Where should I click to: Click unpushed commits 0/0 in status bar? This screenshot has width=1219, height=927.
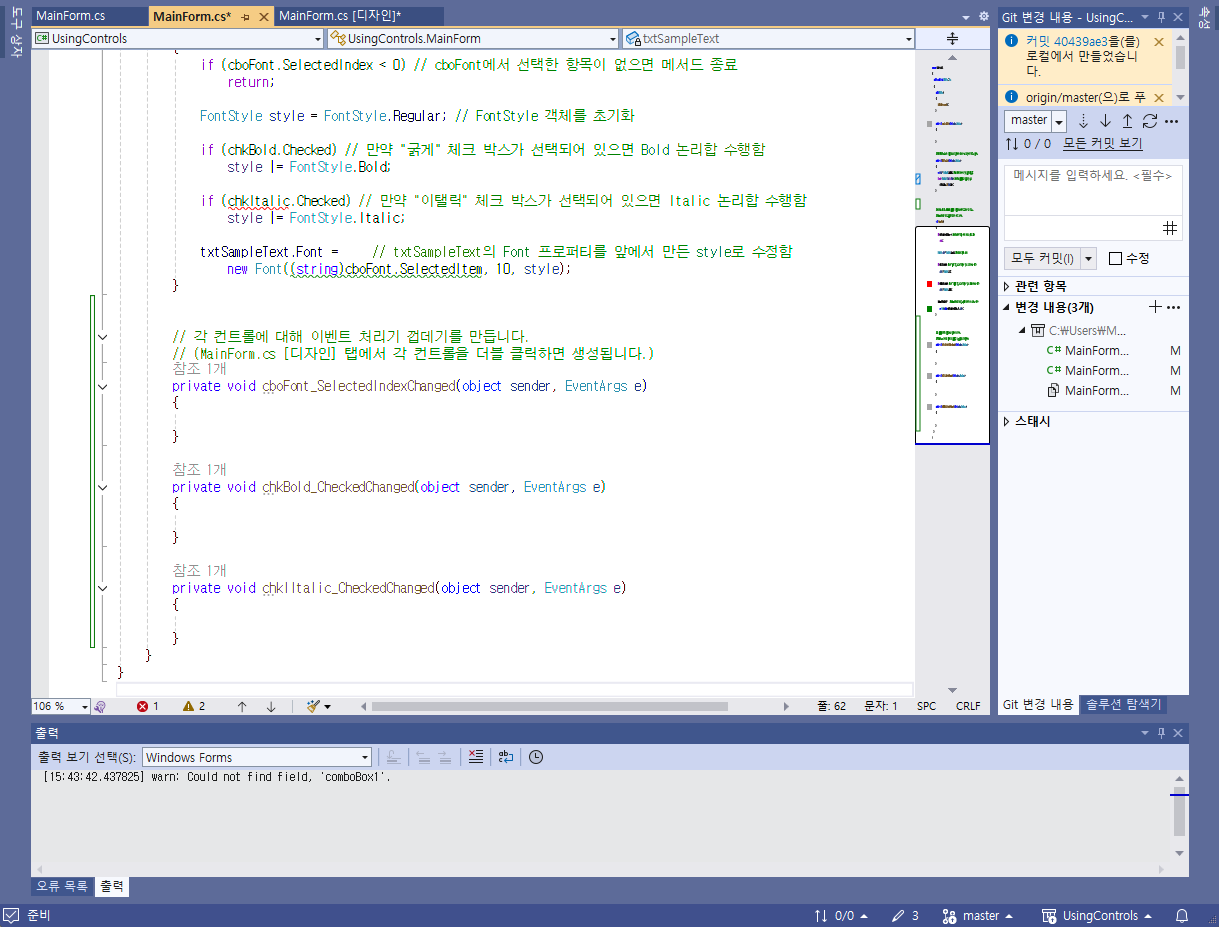(x=840, y=916)
